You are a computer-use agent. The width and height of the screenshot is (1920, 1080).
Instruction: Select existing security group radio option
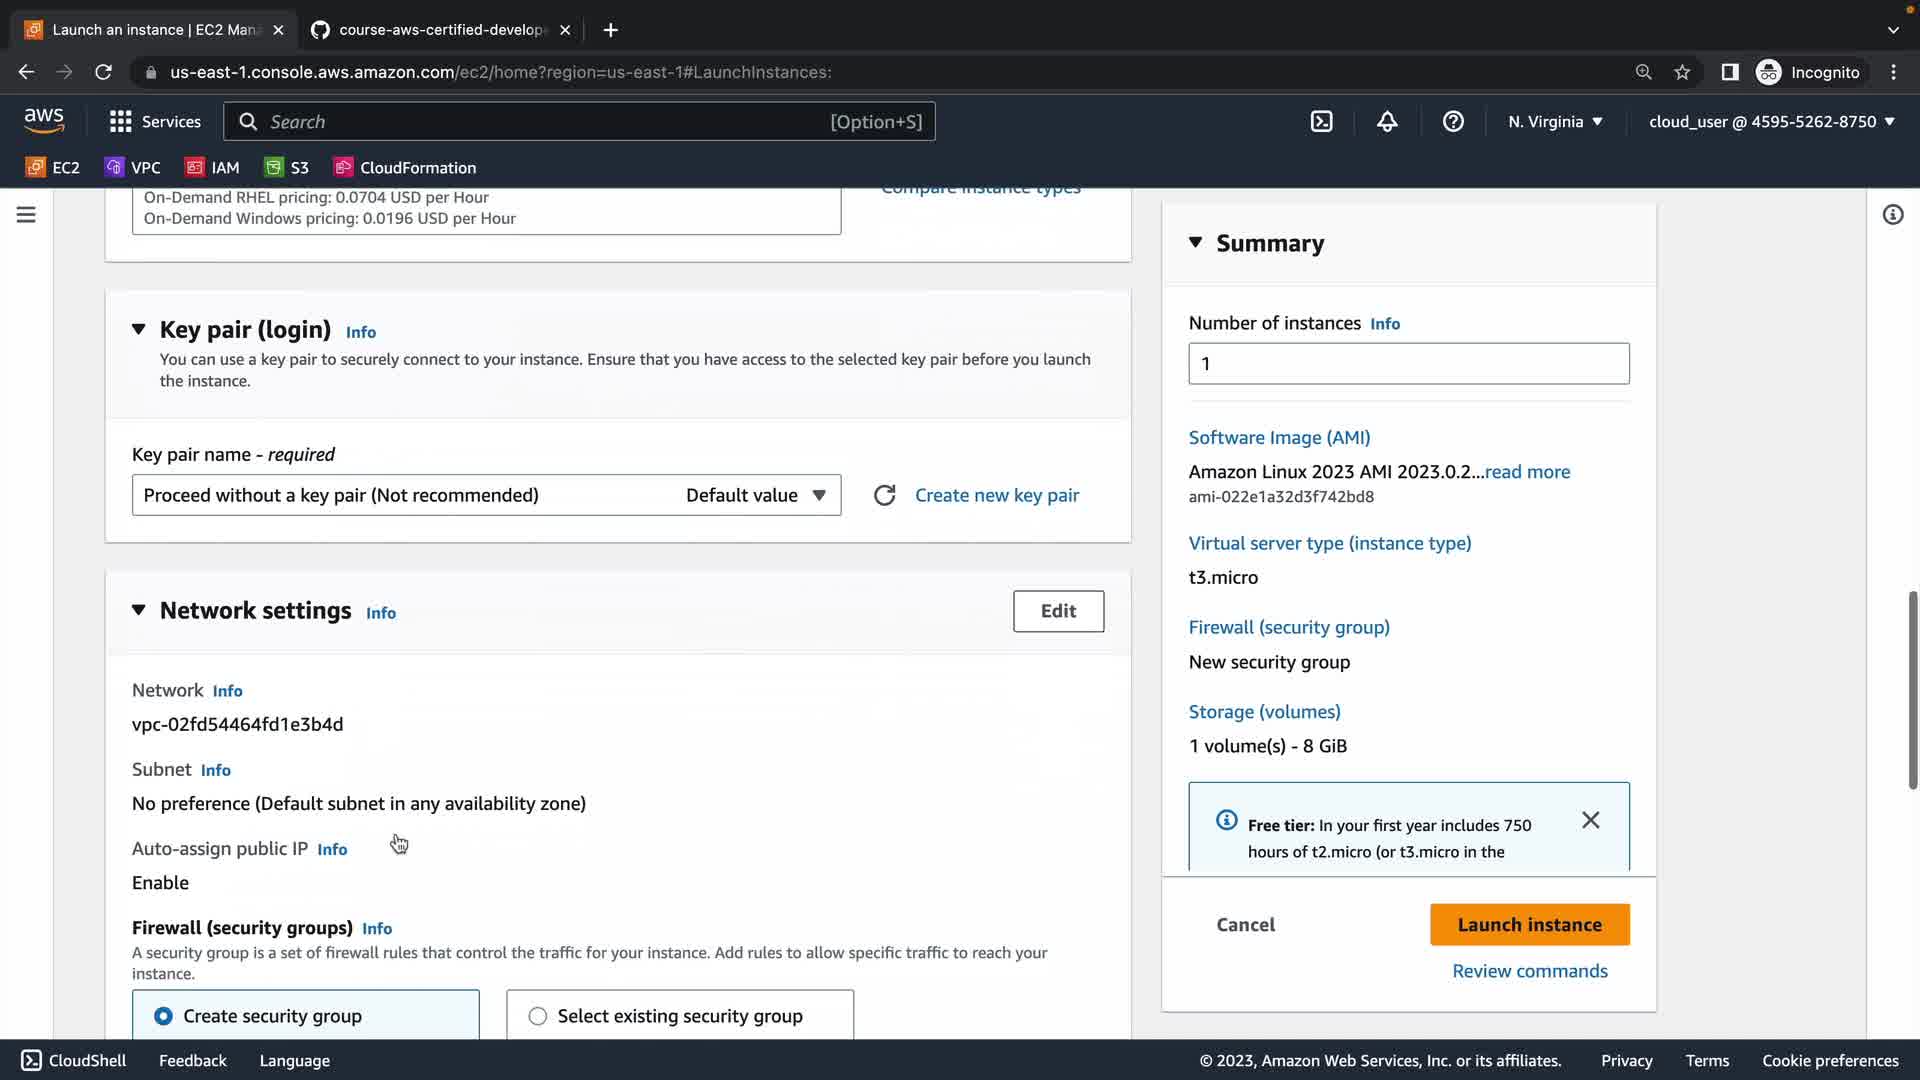point(538,1016)
